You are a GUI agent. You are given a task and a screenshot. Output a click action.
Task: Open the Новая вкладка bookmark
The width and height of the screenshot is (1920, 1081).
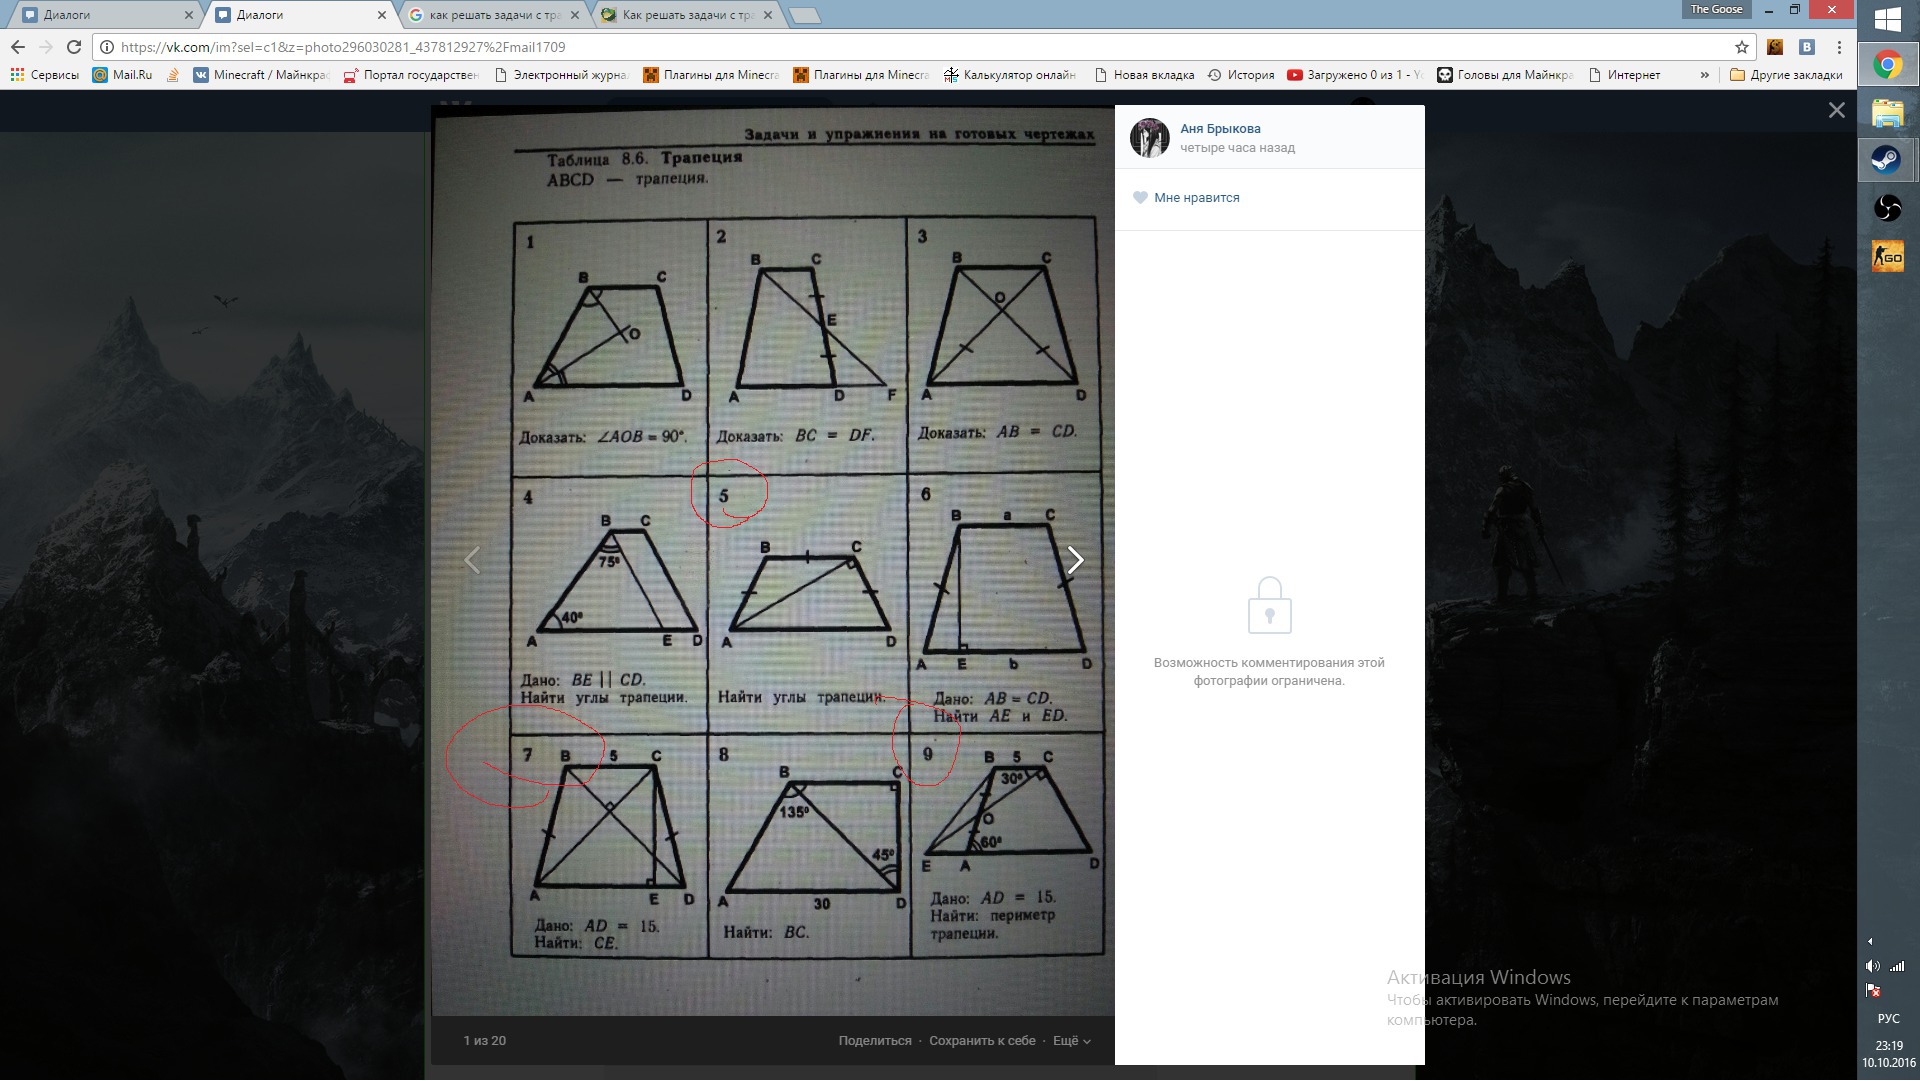pyautogui.click(x=1144, y=75)
